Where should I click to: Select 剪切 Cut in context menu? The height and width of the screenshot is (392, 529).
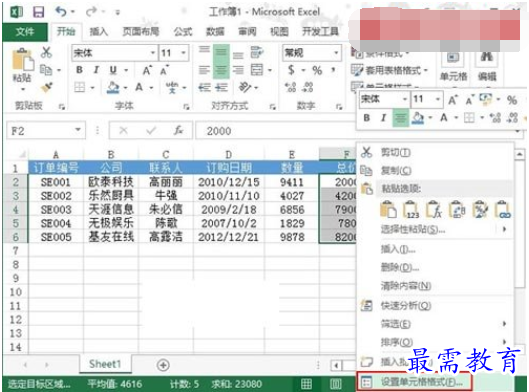(x=436, y=152)
